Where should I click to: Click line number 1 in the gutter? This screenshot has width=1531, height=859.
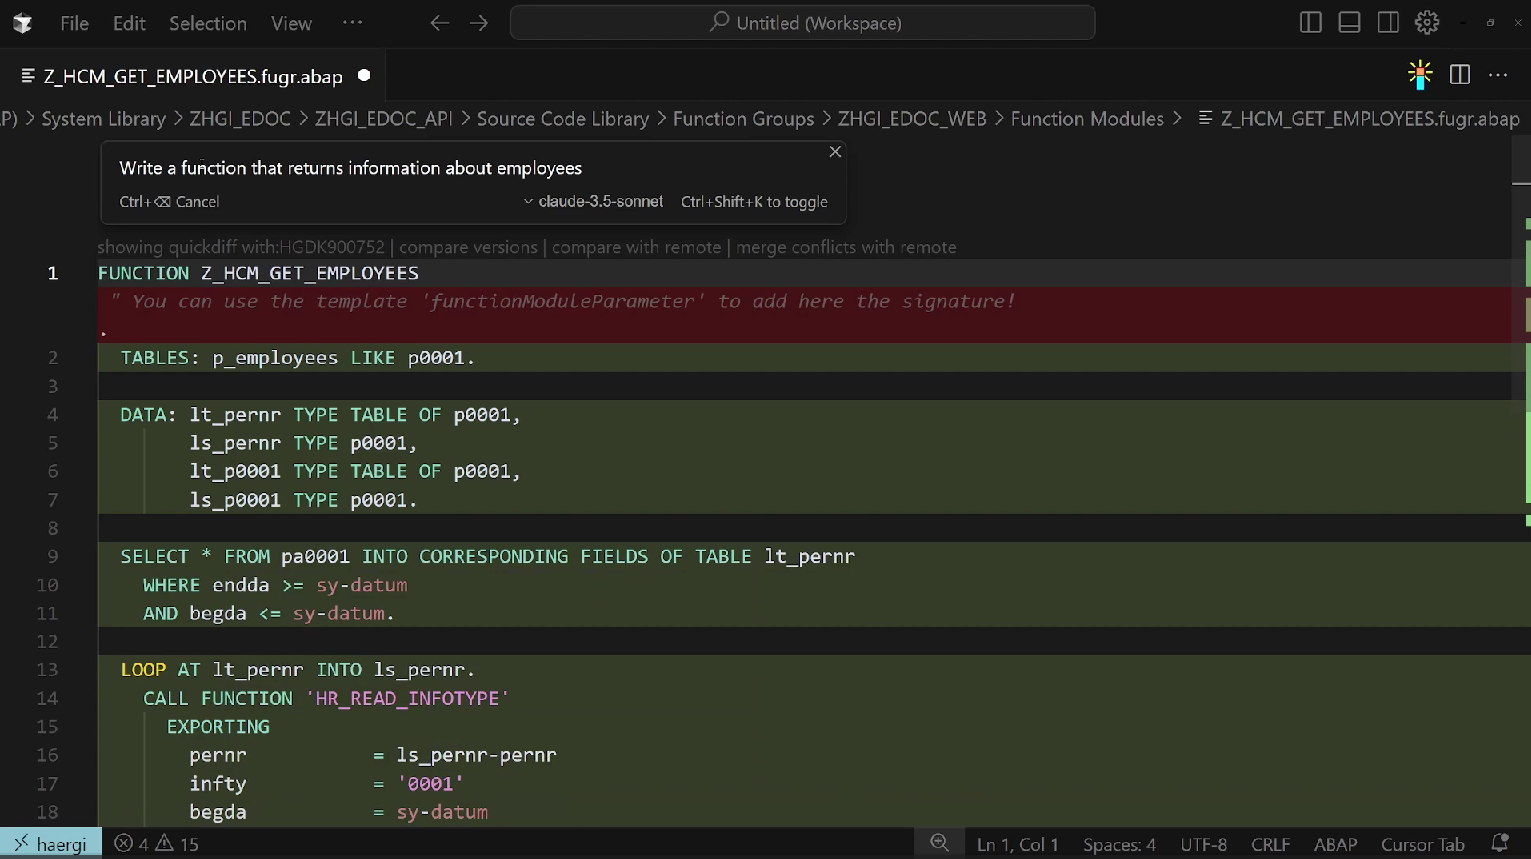click(x=53, y=273)
